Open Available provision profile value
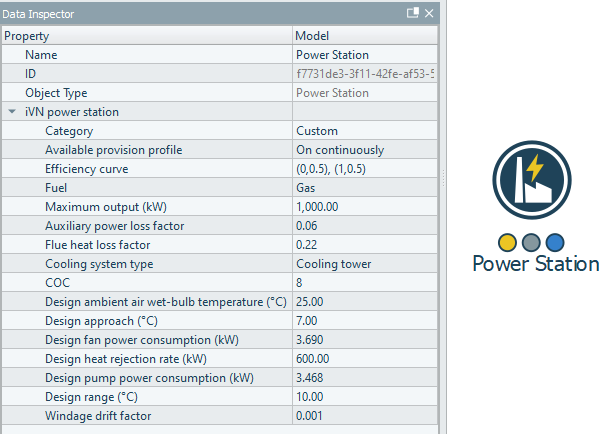Viewport: 609px width, 434px height. pyautogui.click(x=365, y=150)
